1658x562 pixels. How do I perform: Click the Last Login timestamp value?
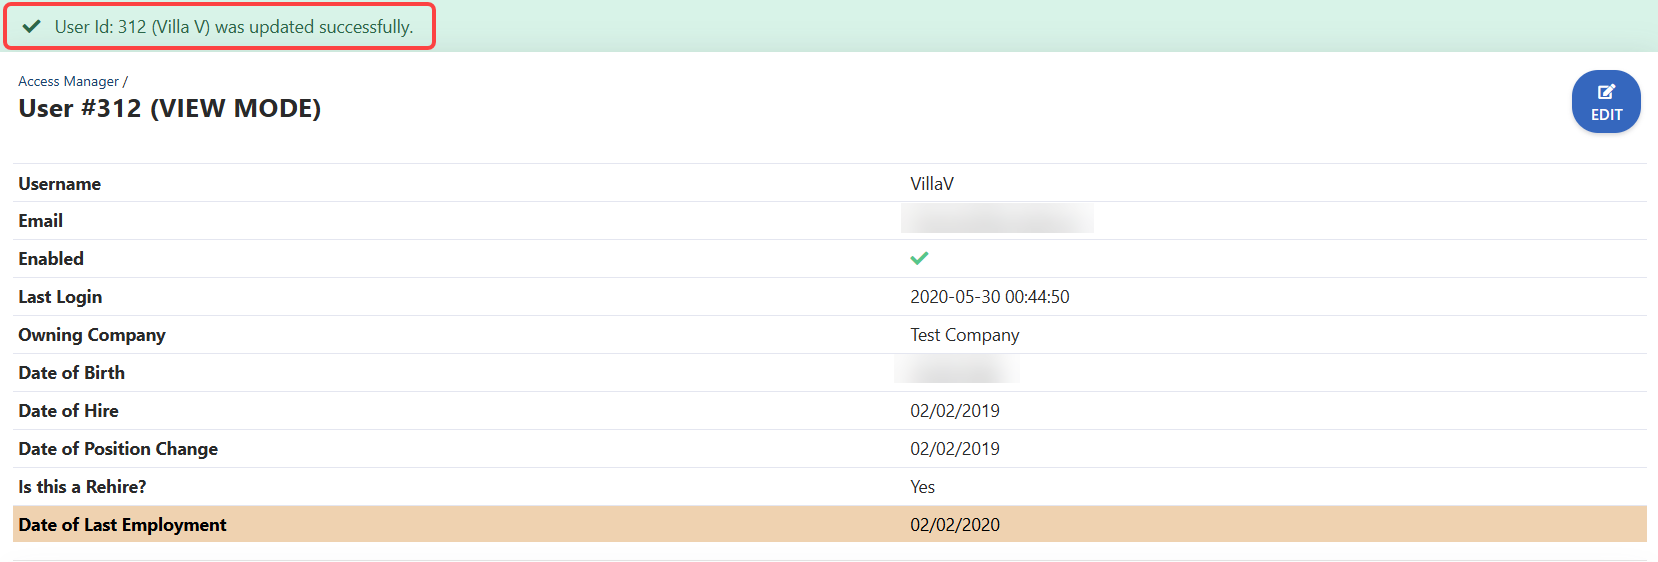tap(989, 297)
